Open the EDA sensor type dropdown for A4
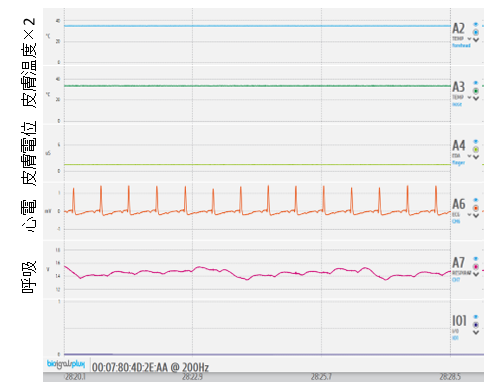503x388 pixels. pos(469,156)
